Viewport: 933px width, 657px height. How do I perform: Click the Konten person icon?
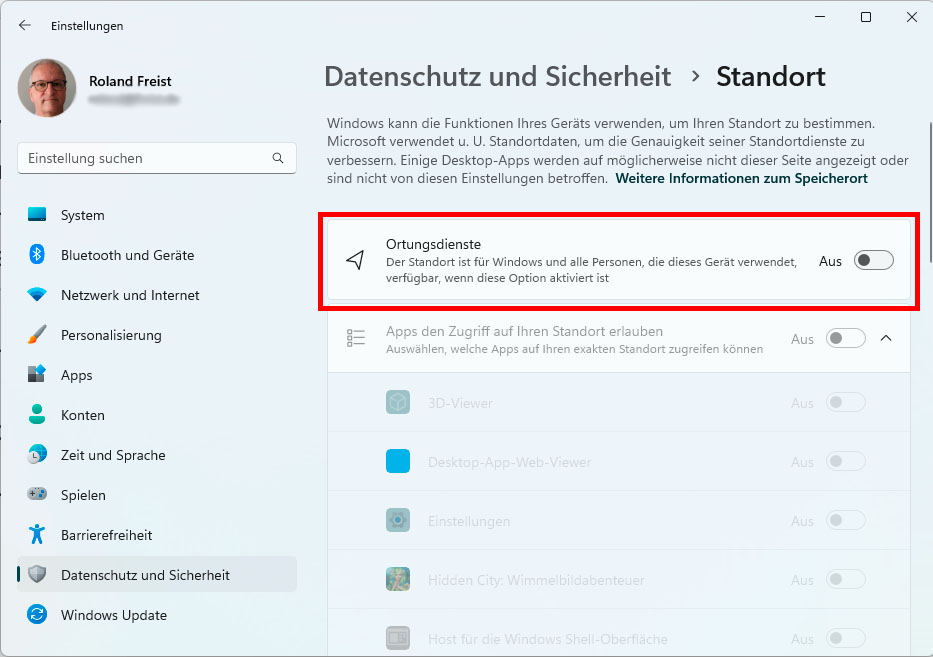pyautogui.click(x=37, y=414)
